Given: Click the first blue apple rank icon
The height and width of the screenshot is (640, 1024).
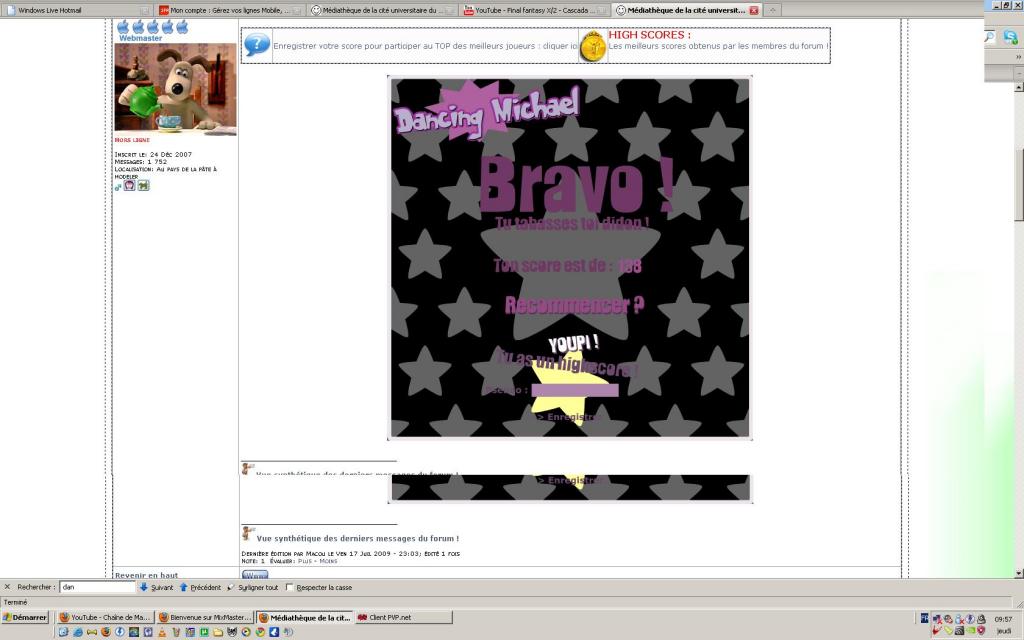Looking at the screenshot, I should (123, 26).
